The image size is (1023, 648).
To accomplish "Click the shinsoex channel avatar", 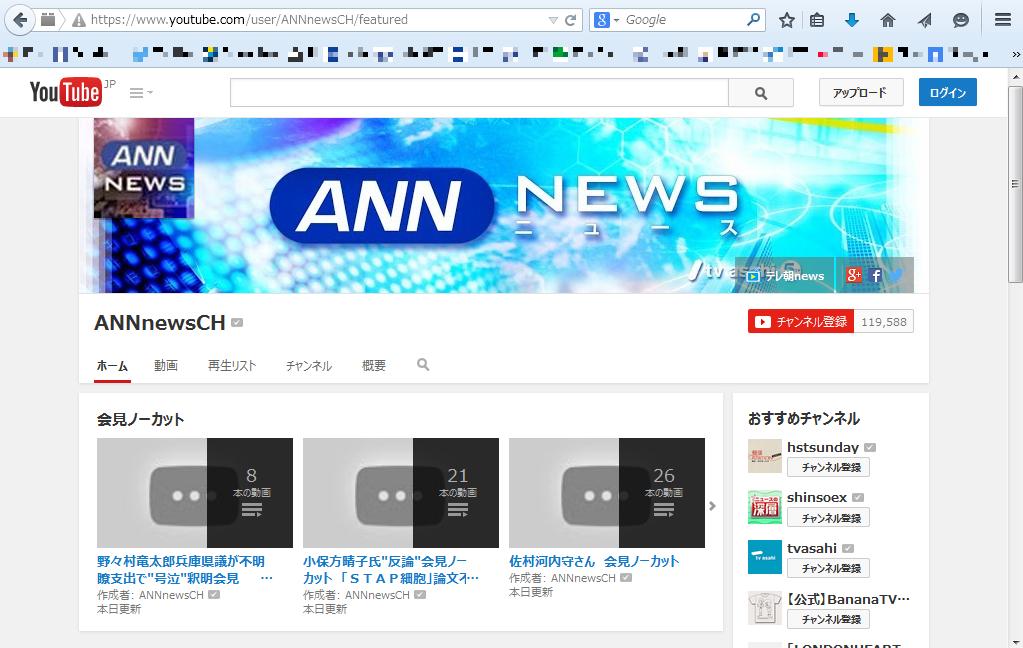I will [x=765, y=506].
